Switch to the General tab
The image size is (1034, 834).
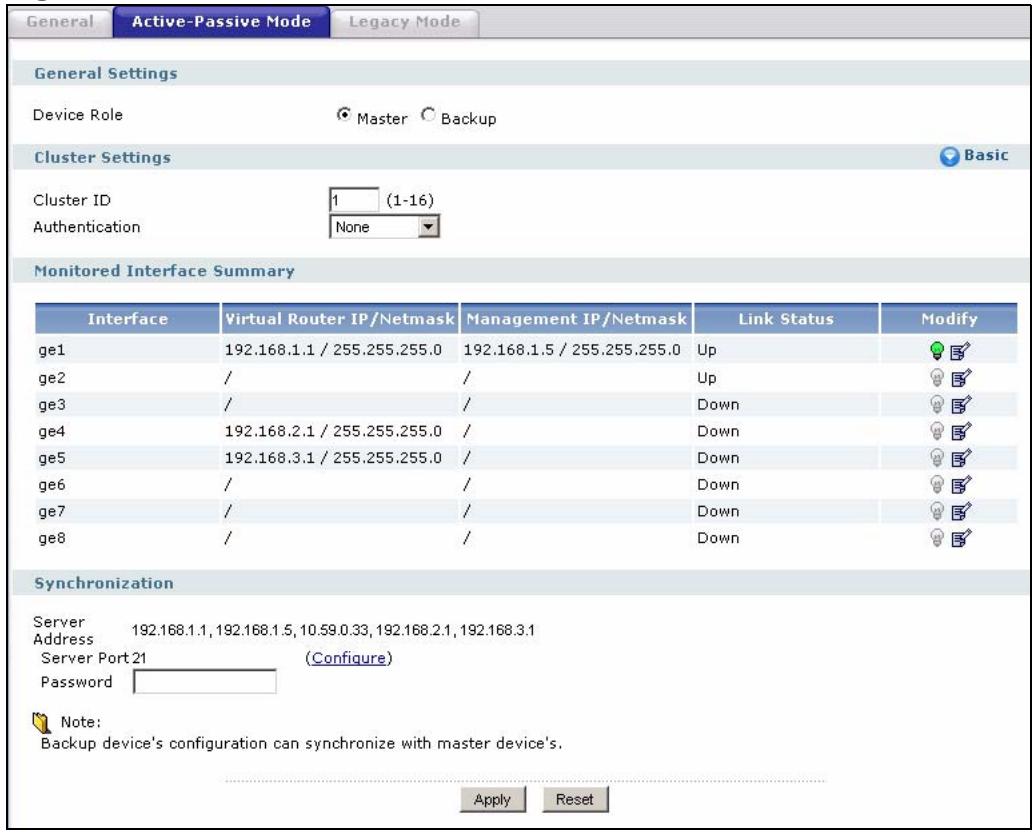coord(60,22)
